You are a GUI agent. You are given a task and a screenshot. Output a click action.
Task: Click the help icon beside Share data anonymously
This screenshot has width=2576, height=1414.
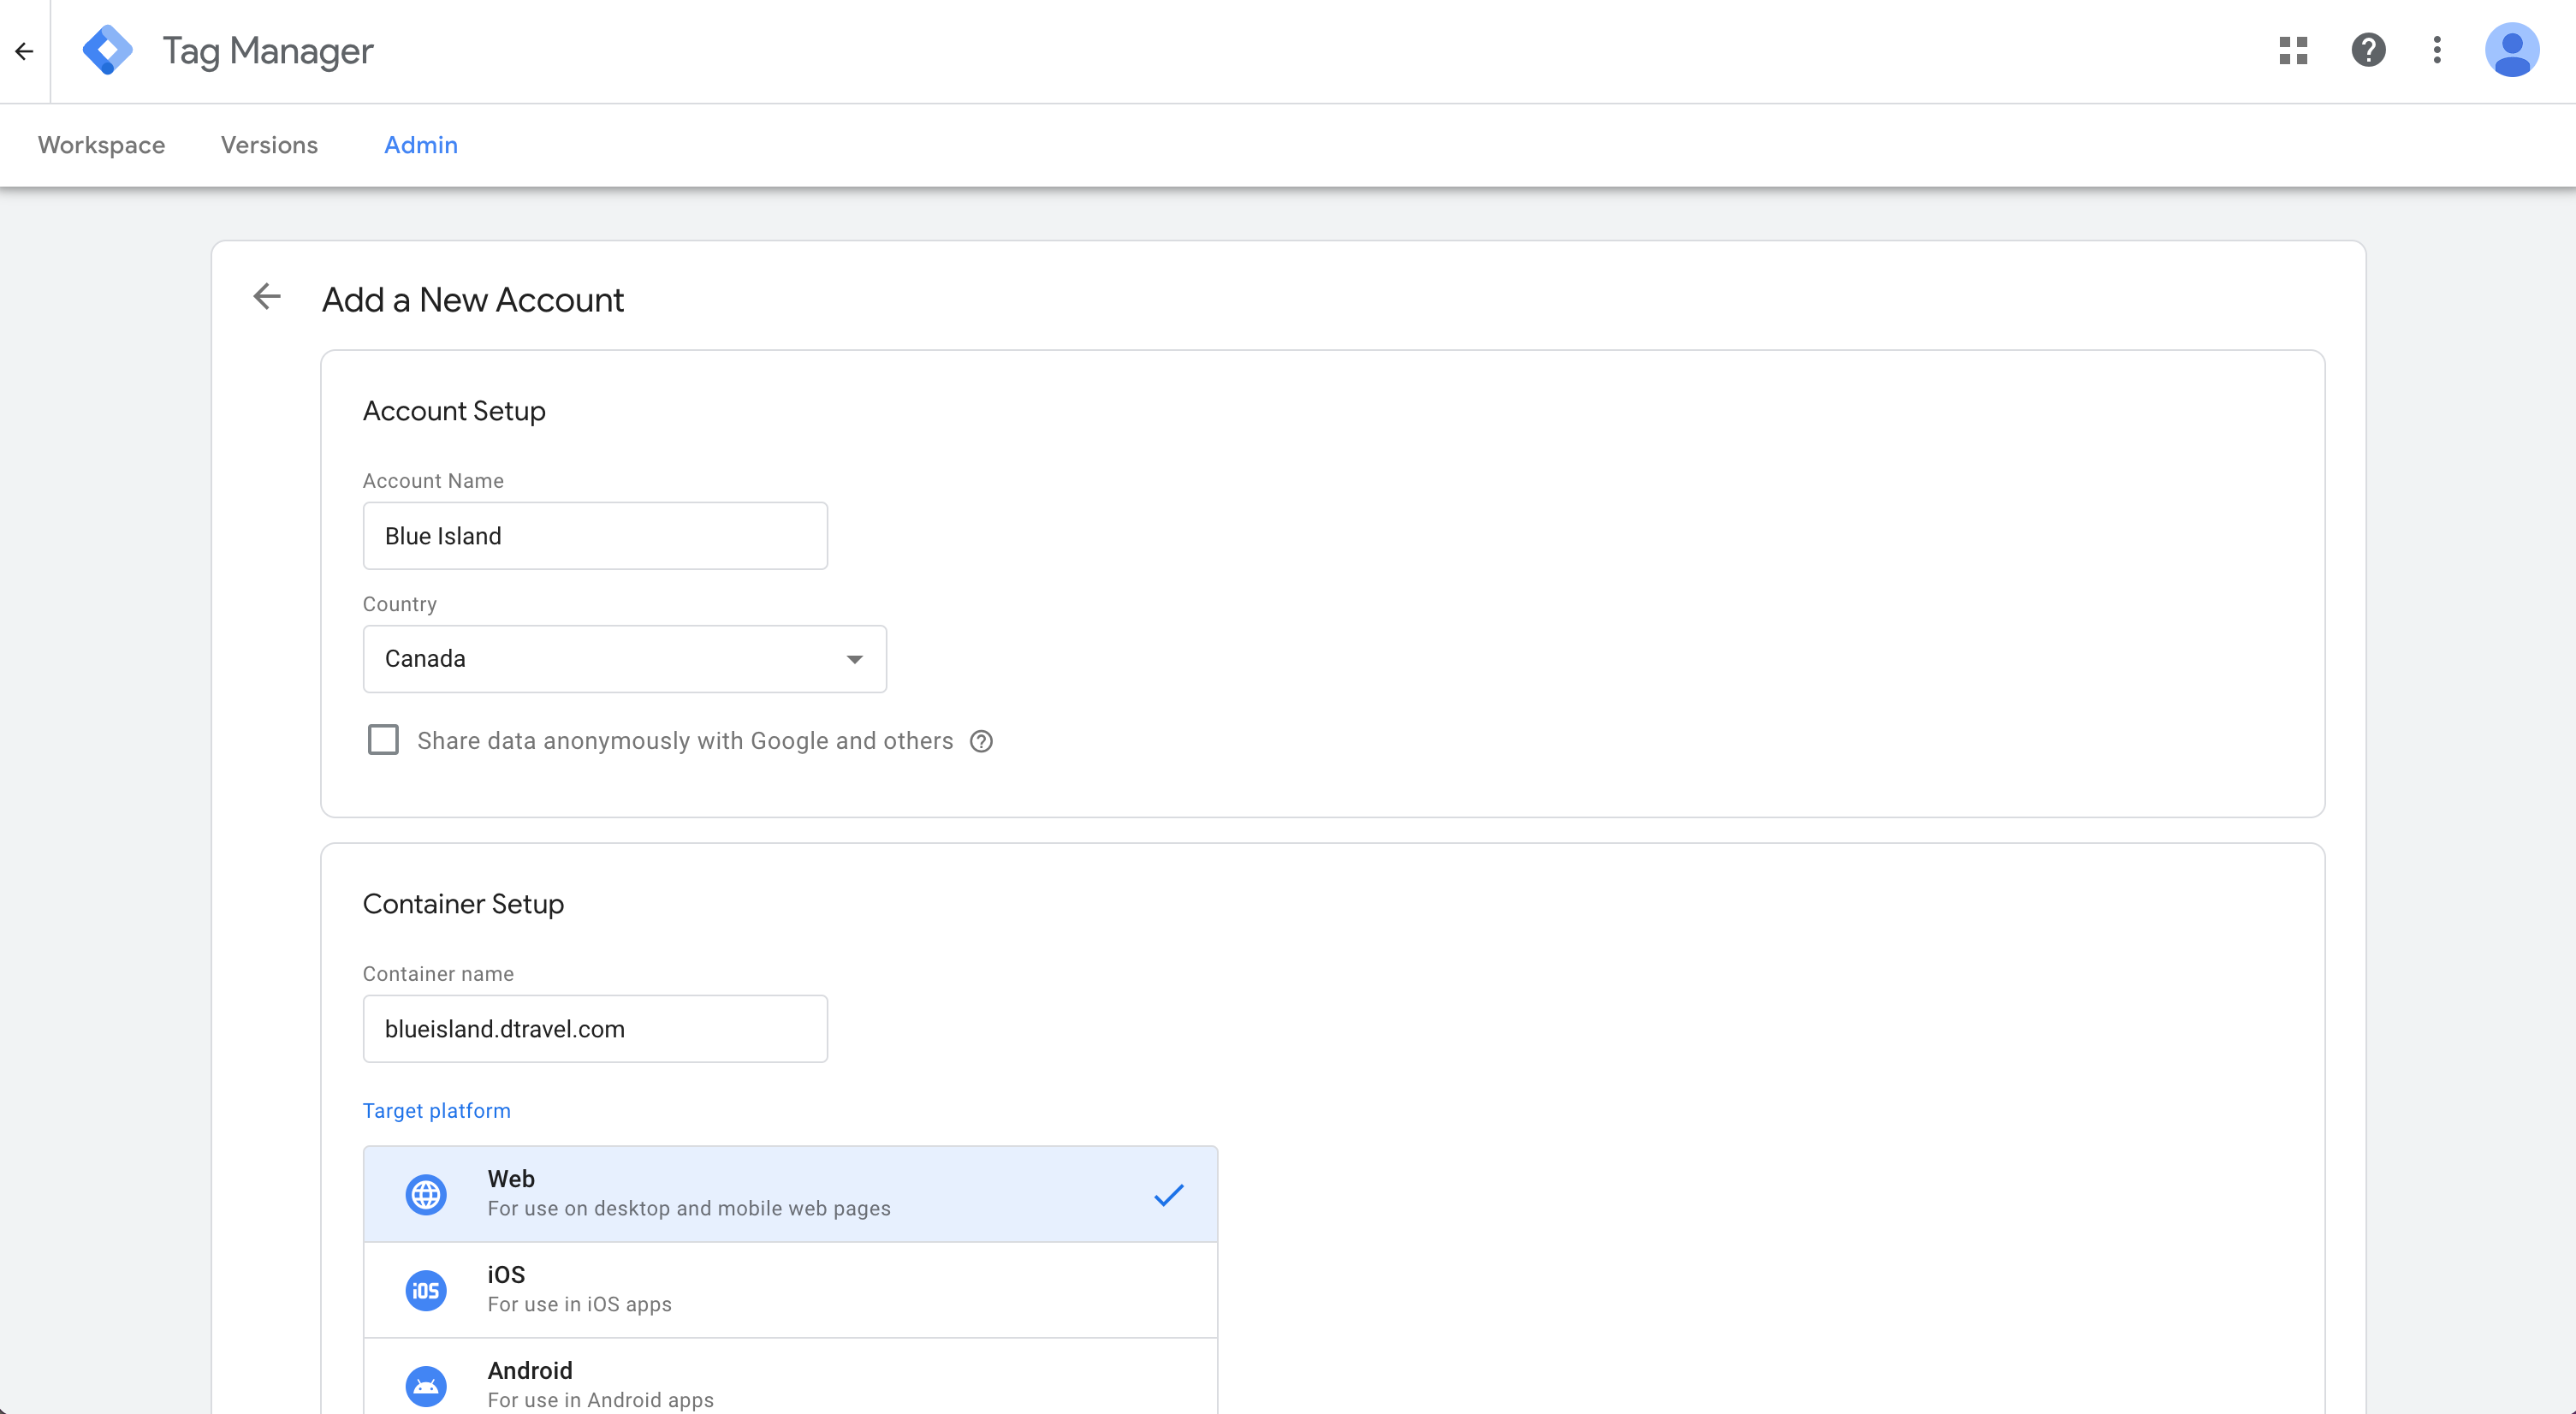click(x=981, y=741)
